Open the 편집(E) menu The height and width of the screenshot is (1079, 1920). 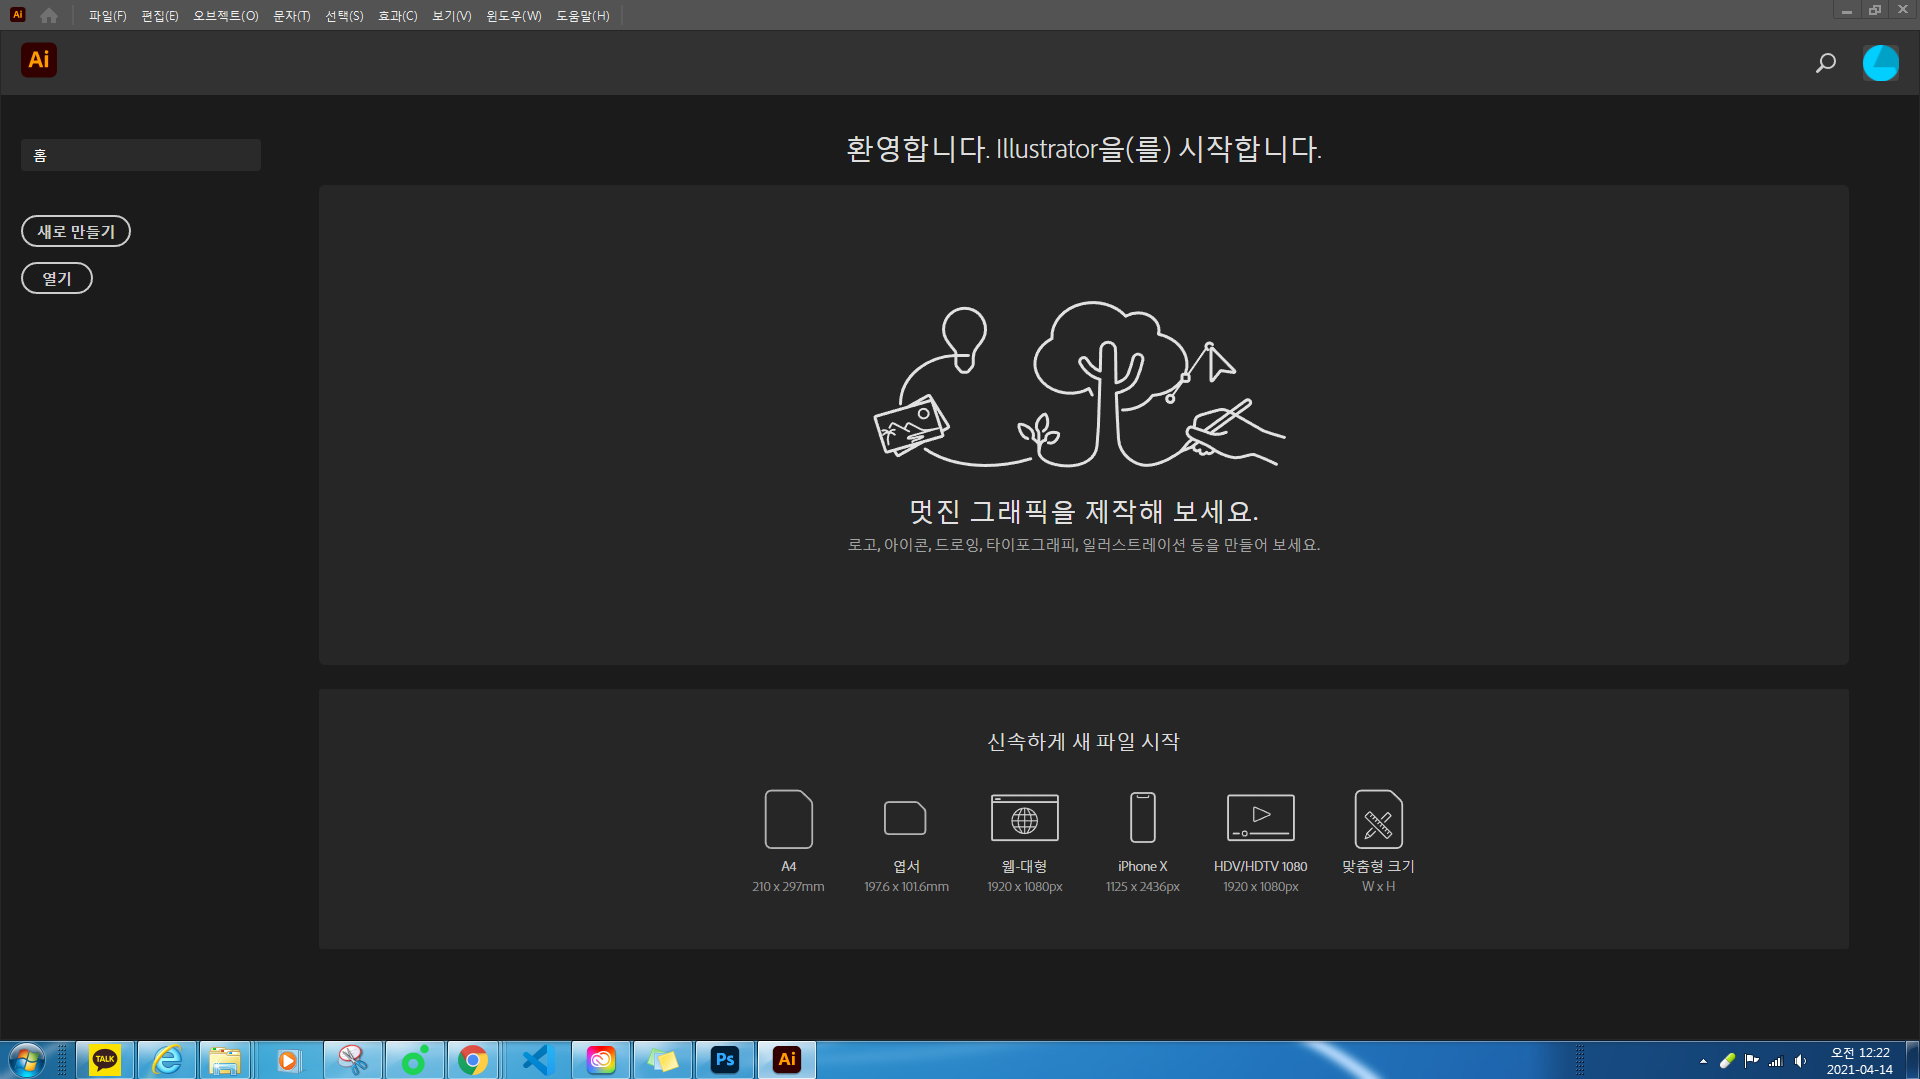click(160, 16)
